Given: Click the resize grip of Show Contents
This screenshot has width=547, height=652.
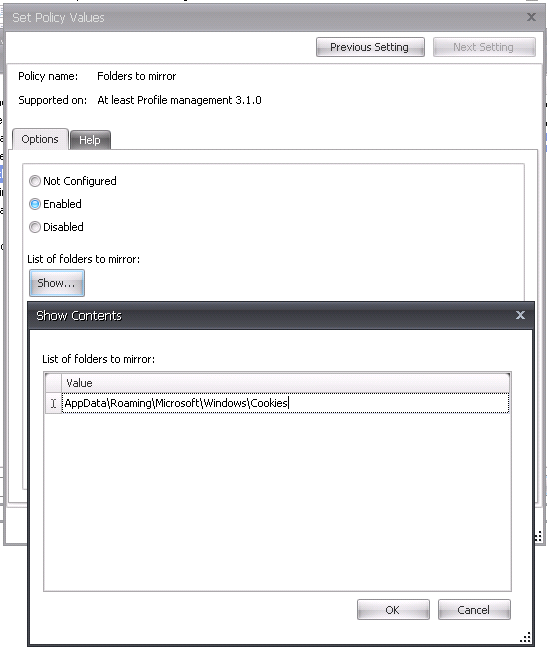Looking at the screenshot, I should click(525, 637).
